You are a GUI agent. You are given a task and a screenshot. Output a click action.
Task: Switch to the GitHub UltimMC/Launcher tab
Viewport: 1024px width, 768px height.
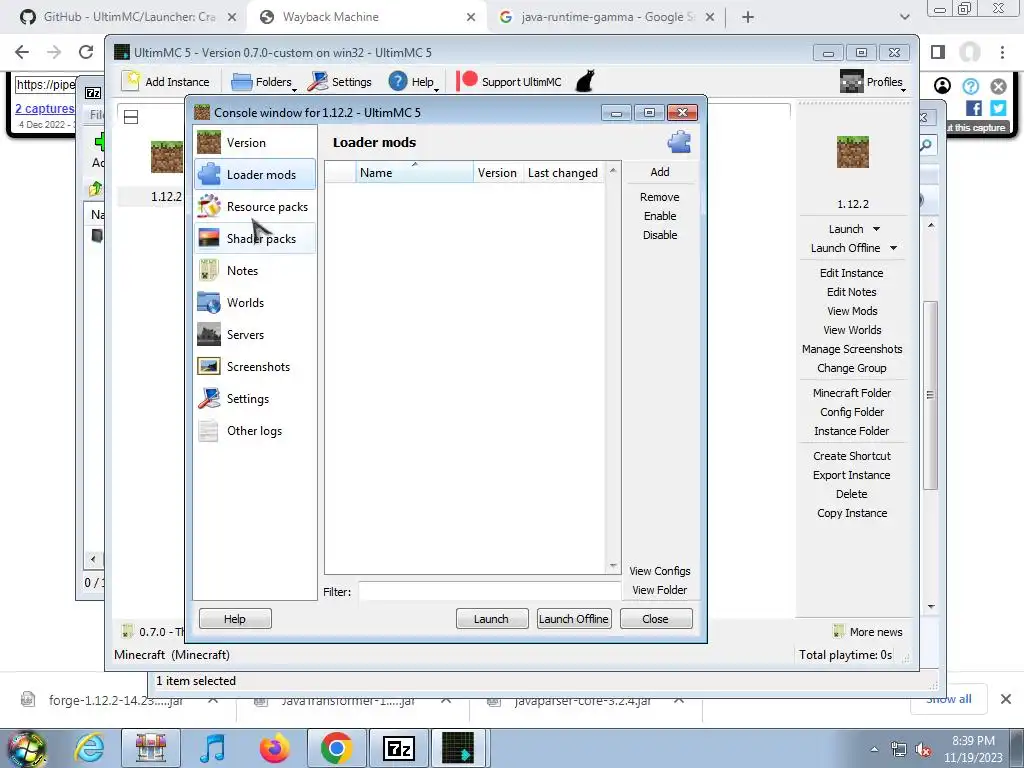click(129, 17)
